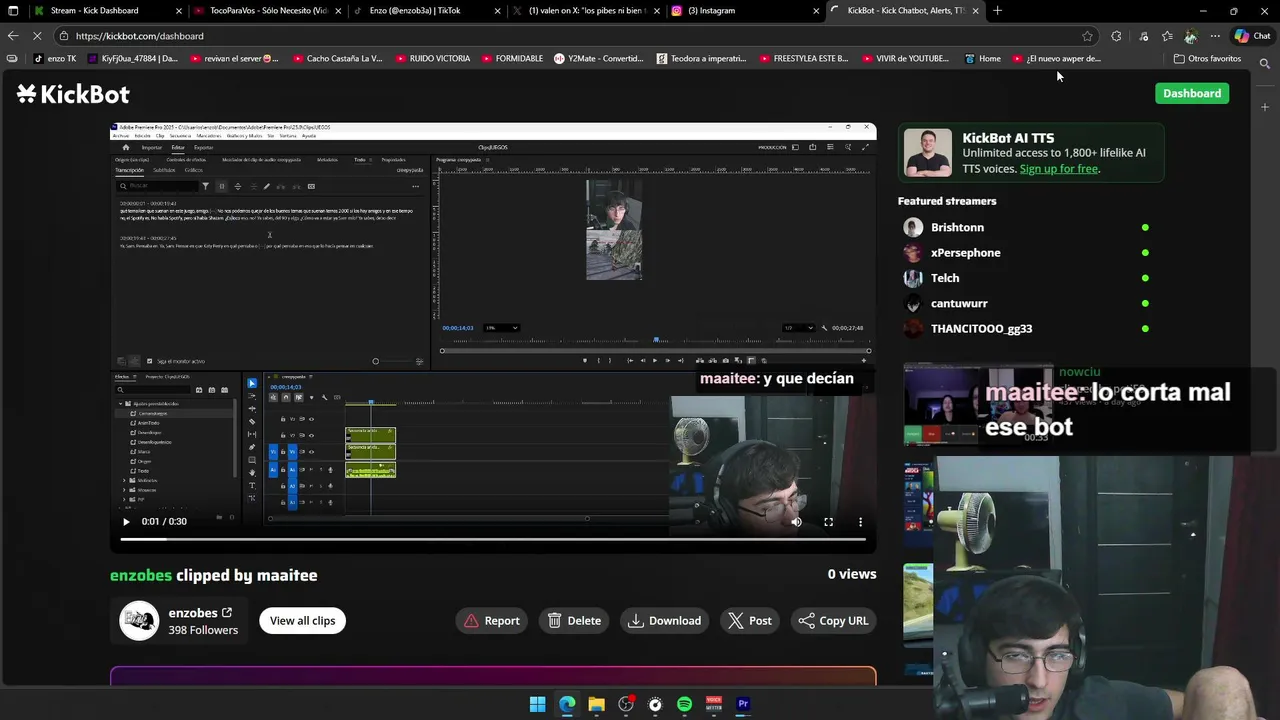The width and height of the screenshot is (1280, 720).
Task: Close the Instagram browser tab
Action: [x=816, y=11]
